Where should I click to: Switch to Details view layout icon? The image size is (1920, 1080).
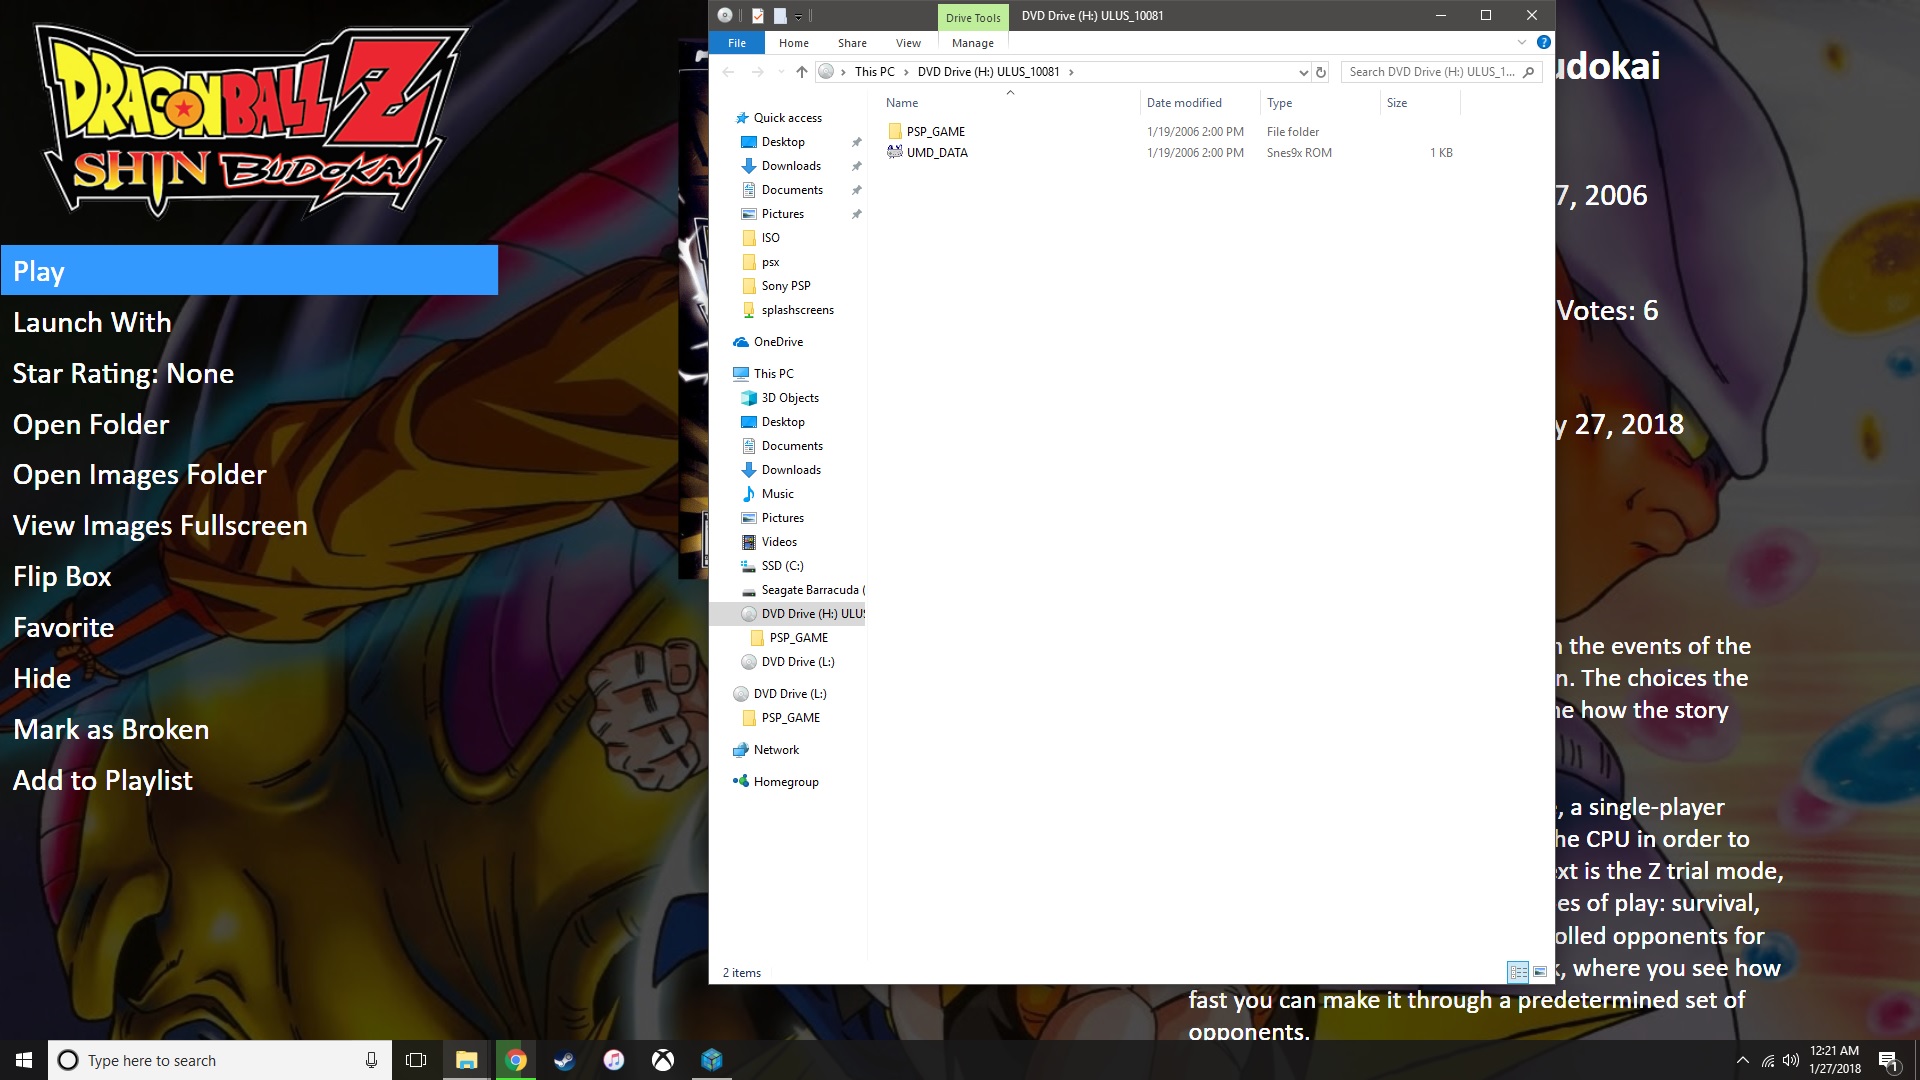(1518, 972)
